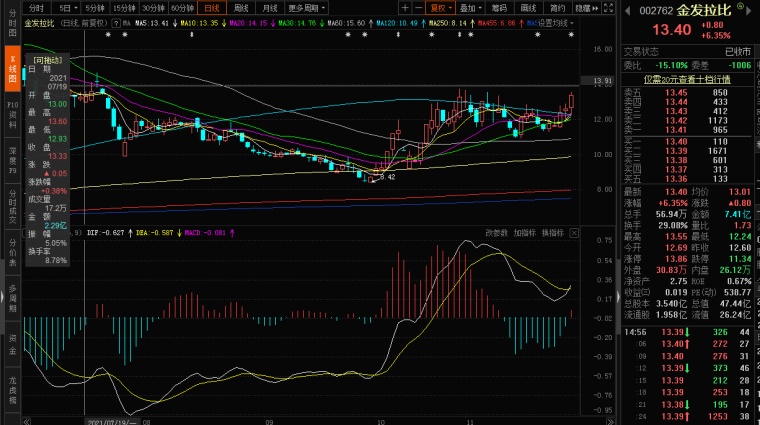Toggle 筹码 distribution display
The image size is (760, 425).
[x=499, y=8]
